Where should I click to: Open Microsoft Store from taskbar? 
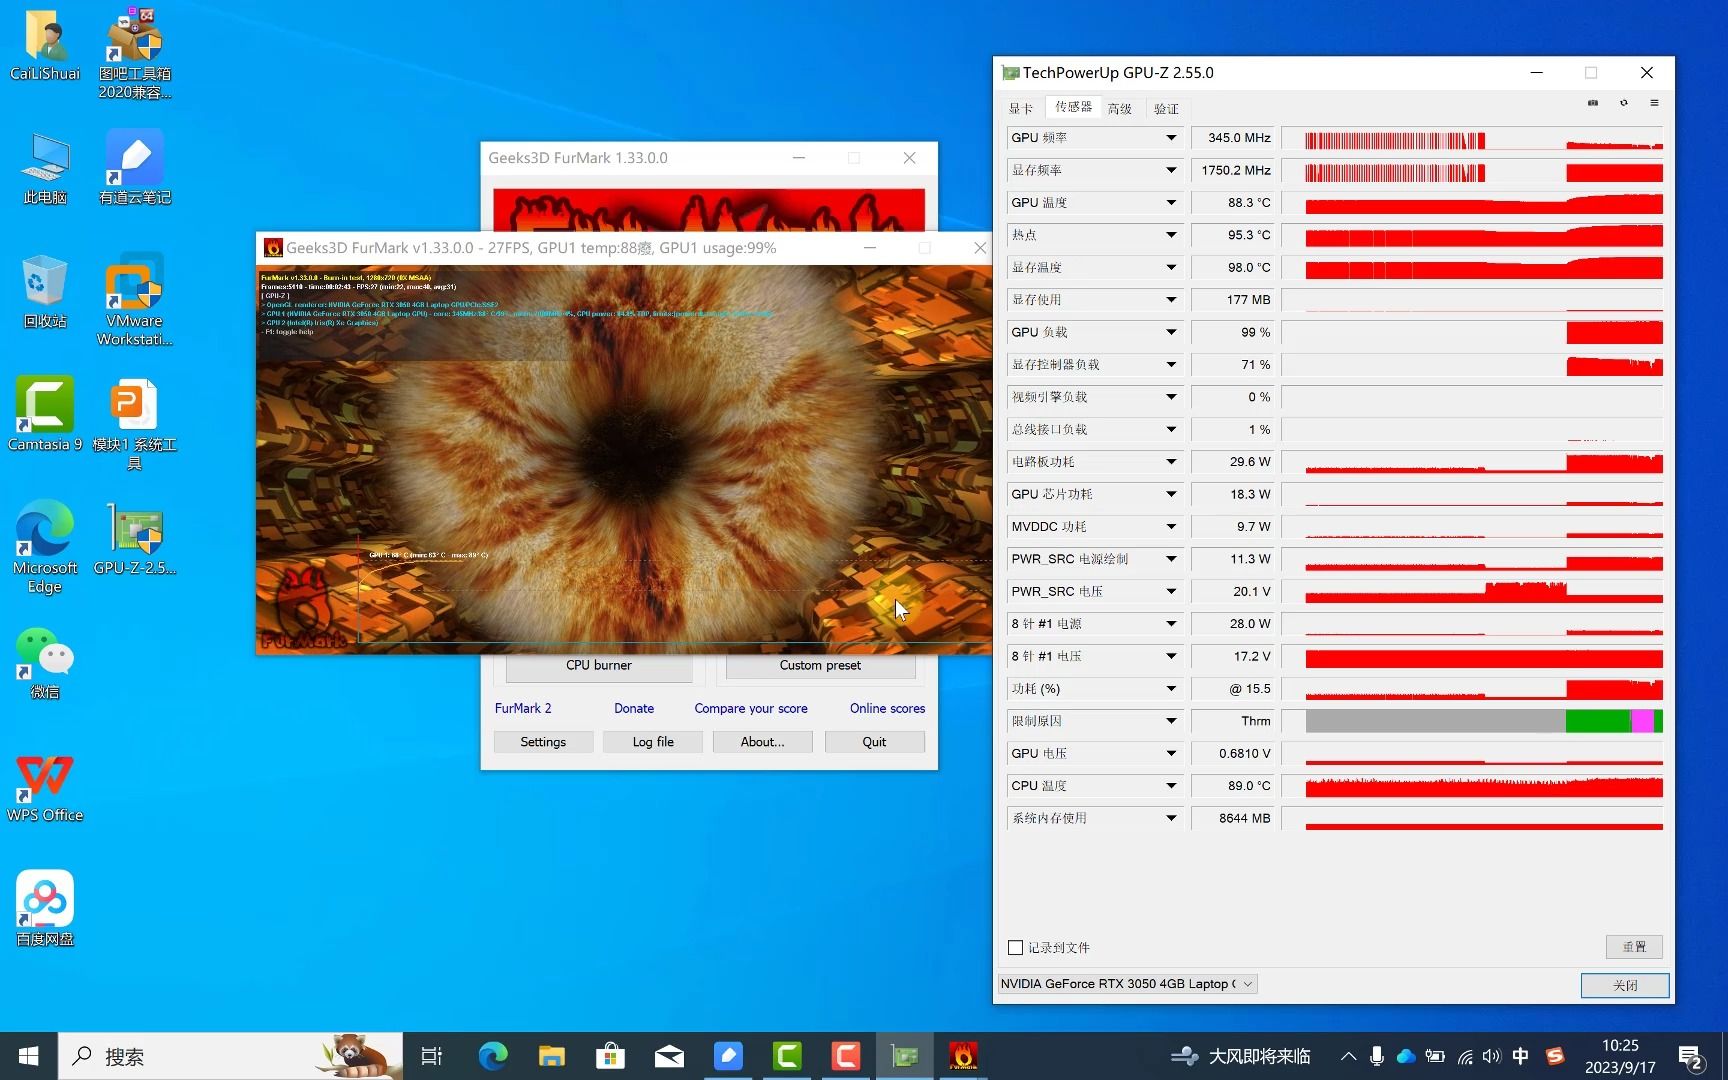tap(610, 1056)
